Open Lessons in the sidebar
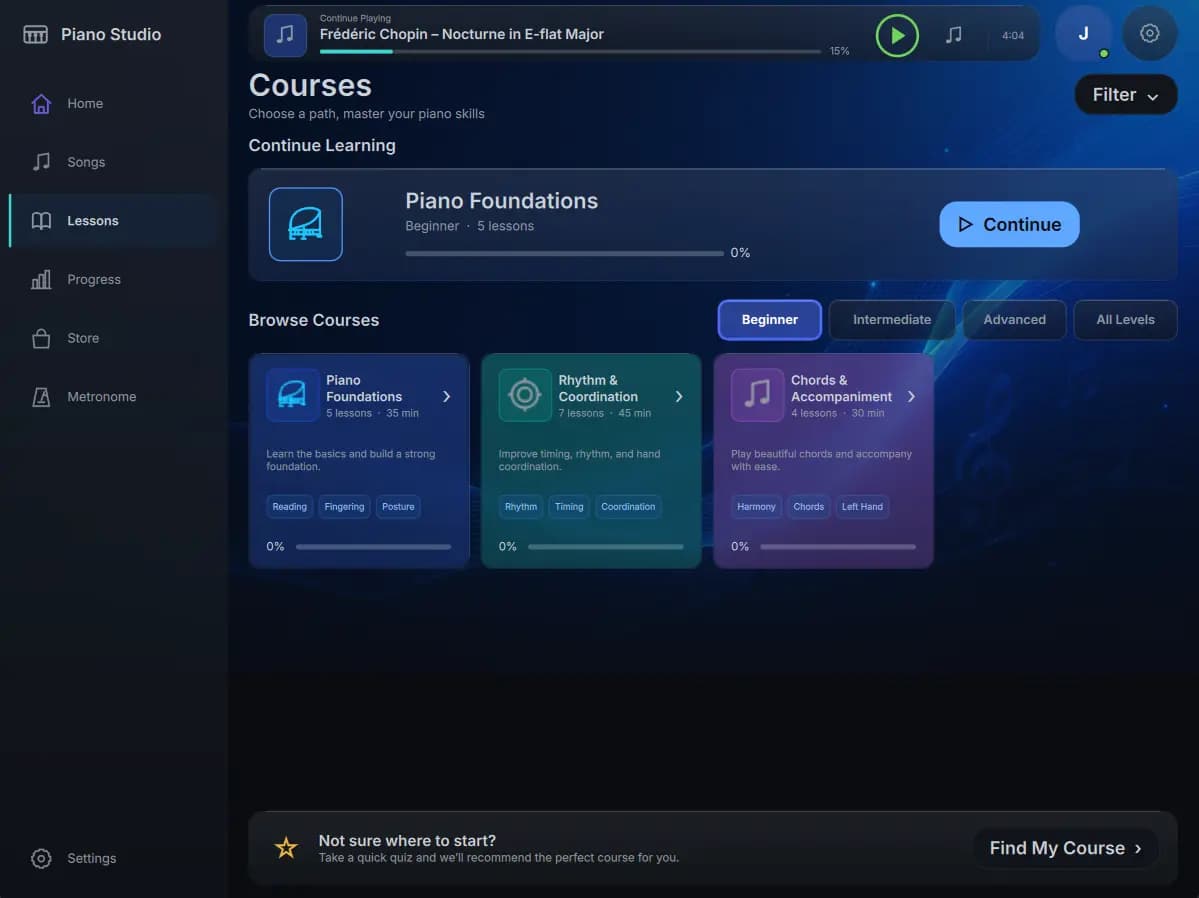The image size is (1199, 898). pos(115,220)
